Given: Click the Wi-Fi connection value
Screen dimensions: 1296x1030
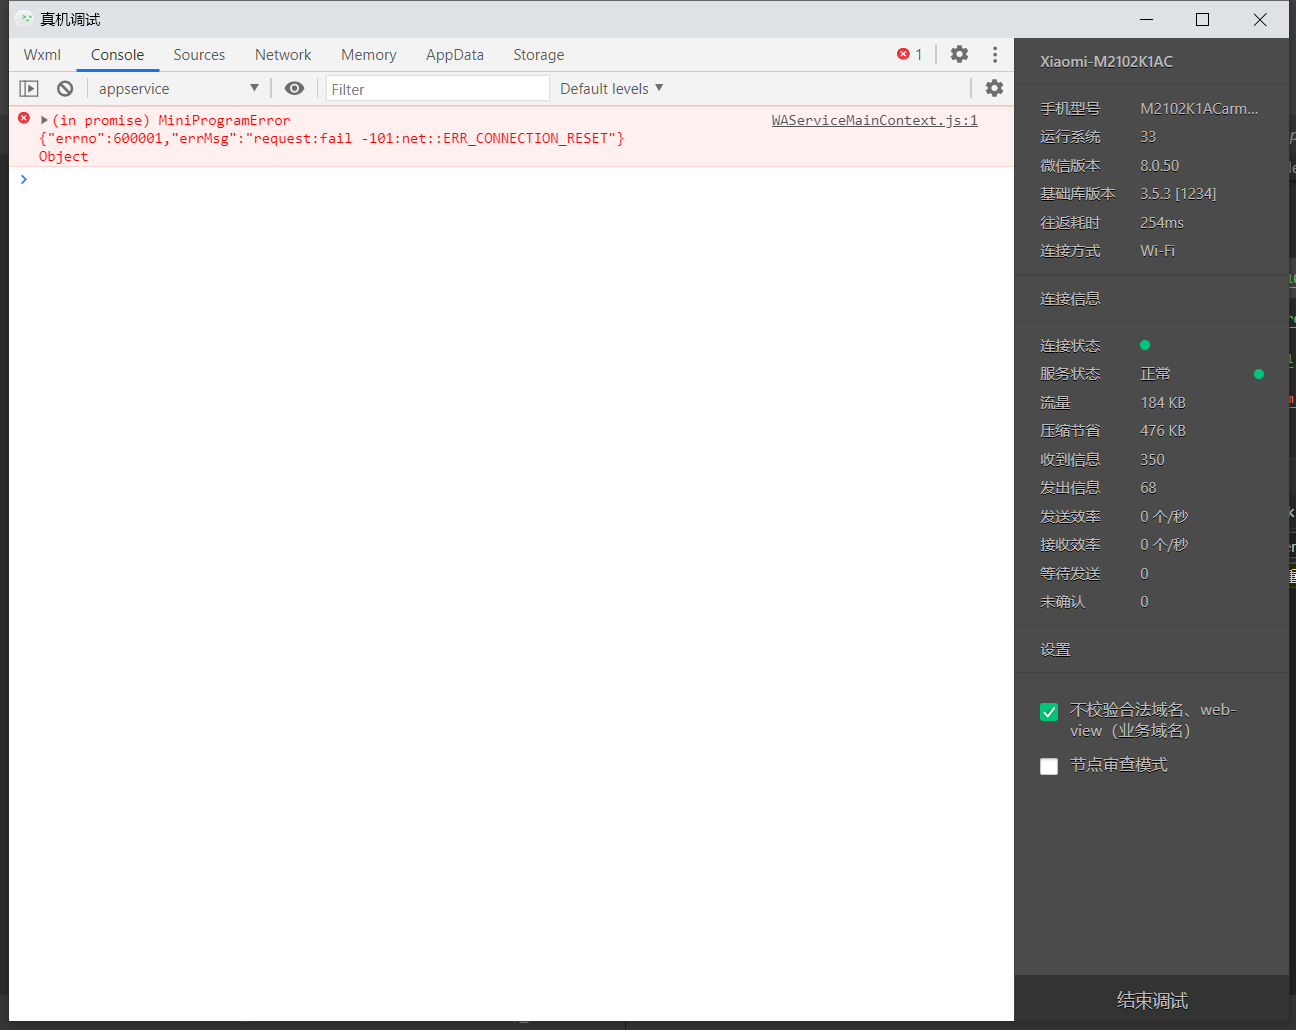Looking at the screenshot, I should 1157,250.
